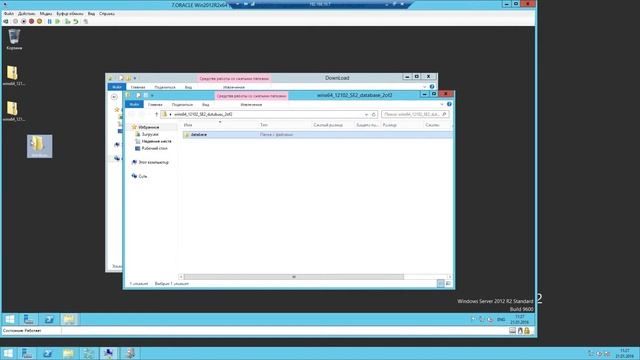Select the lower win64_121 folder on the desktop
The image size is (640, 360).
tap(13, 111)
